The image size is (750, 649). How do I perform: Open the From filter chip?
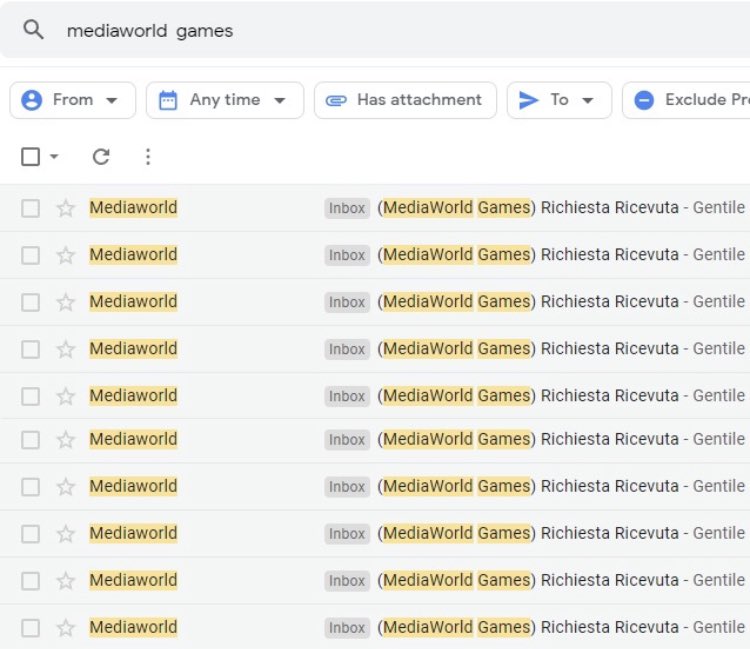pyautogui.click(x=73, y=100)
